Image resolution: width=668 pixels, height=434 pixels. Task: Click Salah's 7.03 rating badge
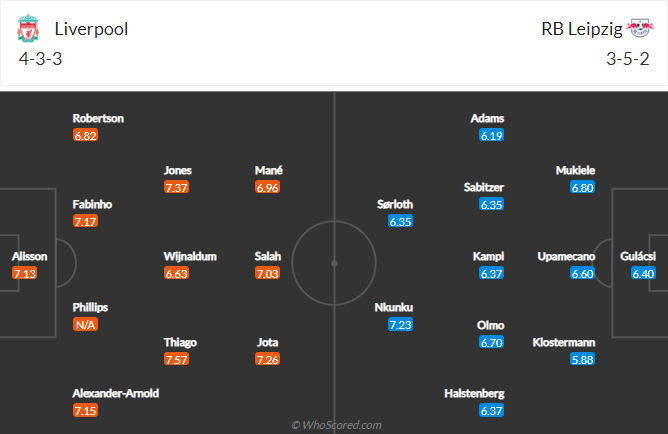(269, 273)
